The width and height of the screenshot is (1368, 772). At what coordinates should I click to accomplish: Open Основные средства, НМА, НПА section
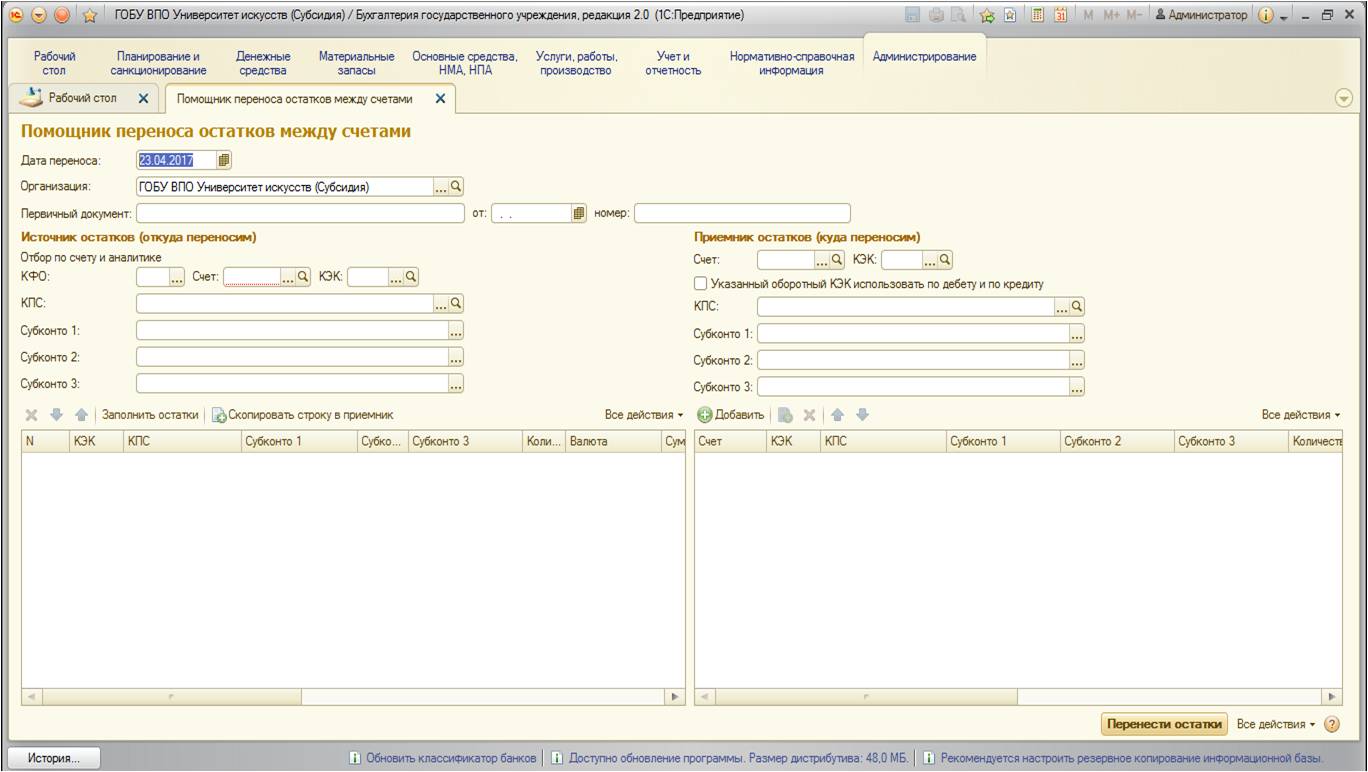465,63
